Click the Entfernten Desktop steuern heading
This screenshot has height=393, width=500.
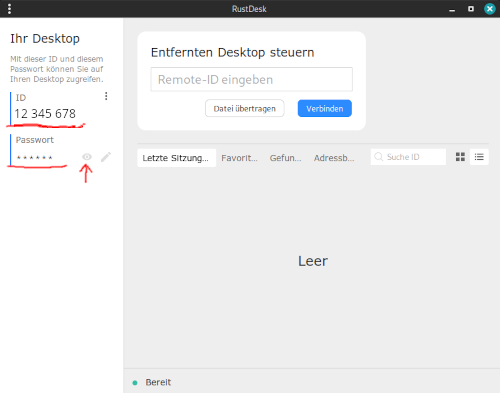(233, 52)
